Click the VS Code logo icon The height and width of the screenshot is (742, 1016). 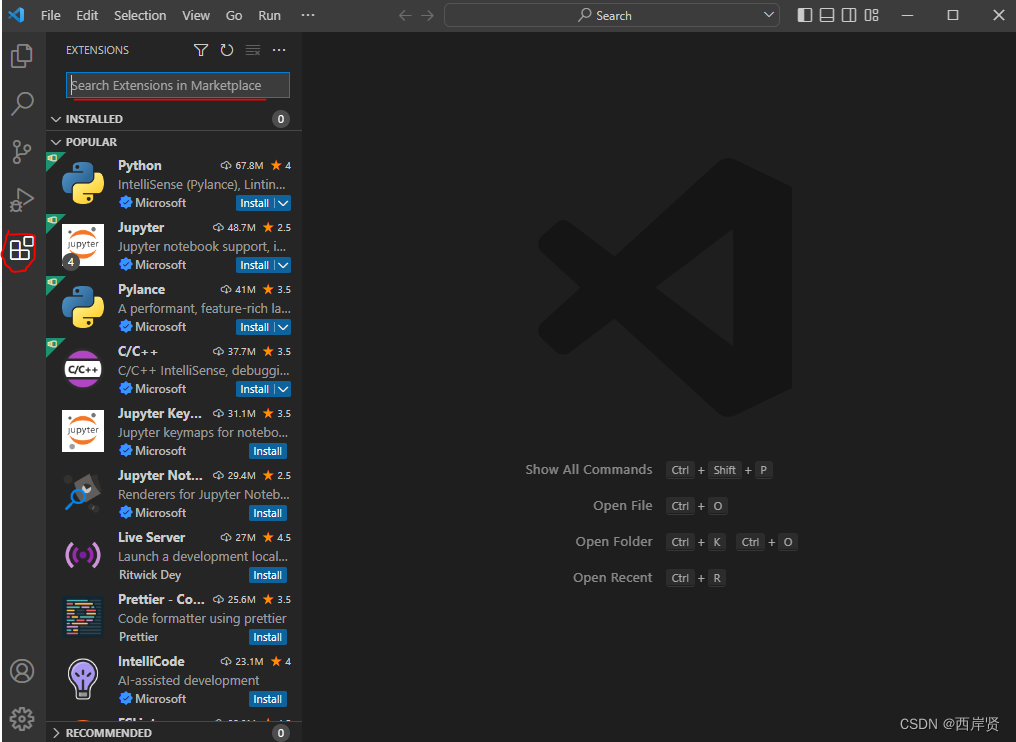16,15
